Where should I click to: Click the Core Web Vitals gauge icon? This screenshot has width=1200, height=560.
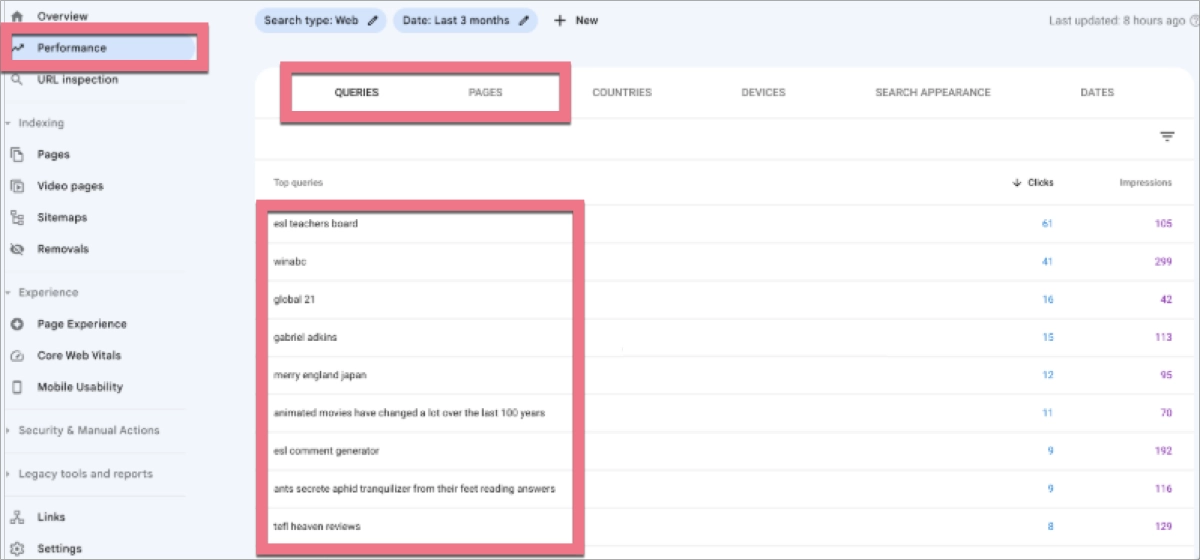pyautogui.click(x=16, y=355)
